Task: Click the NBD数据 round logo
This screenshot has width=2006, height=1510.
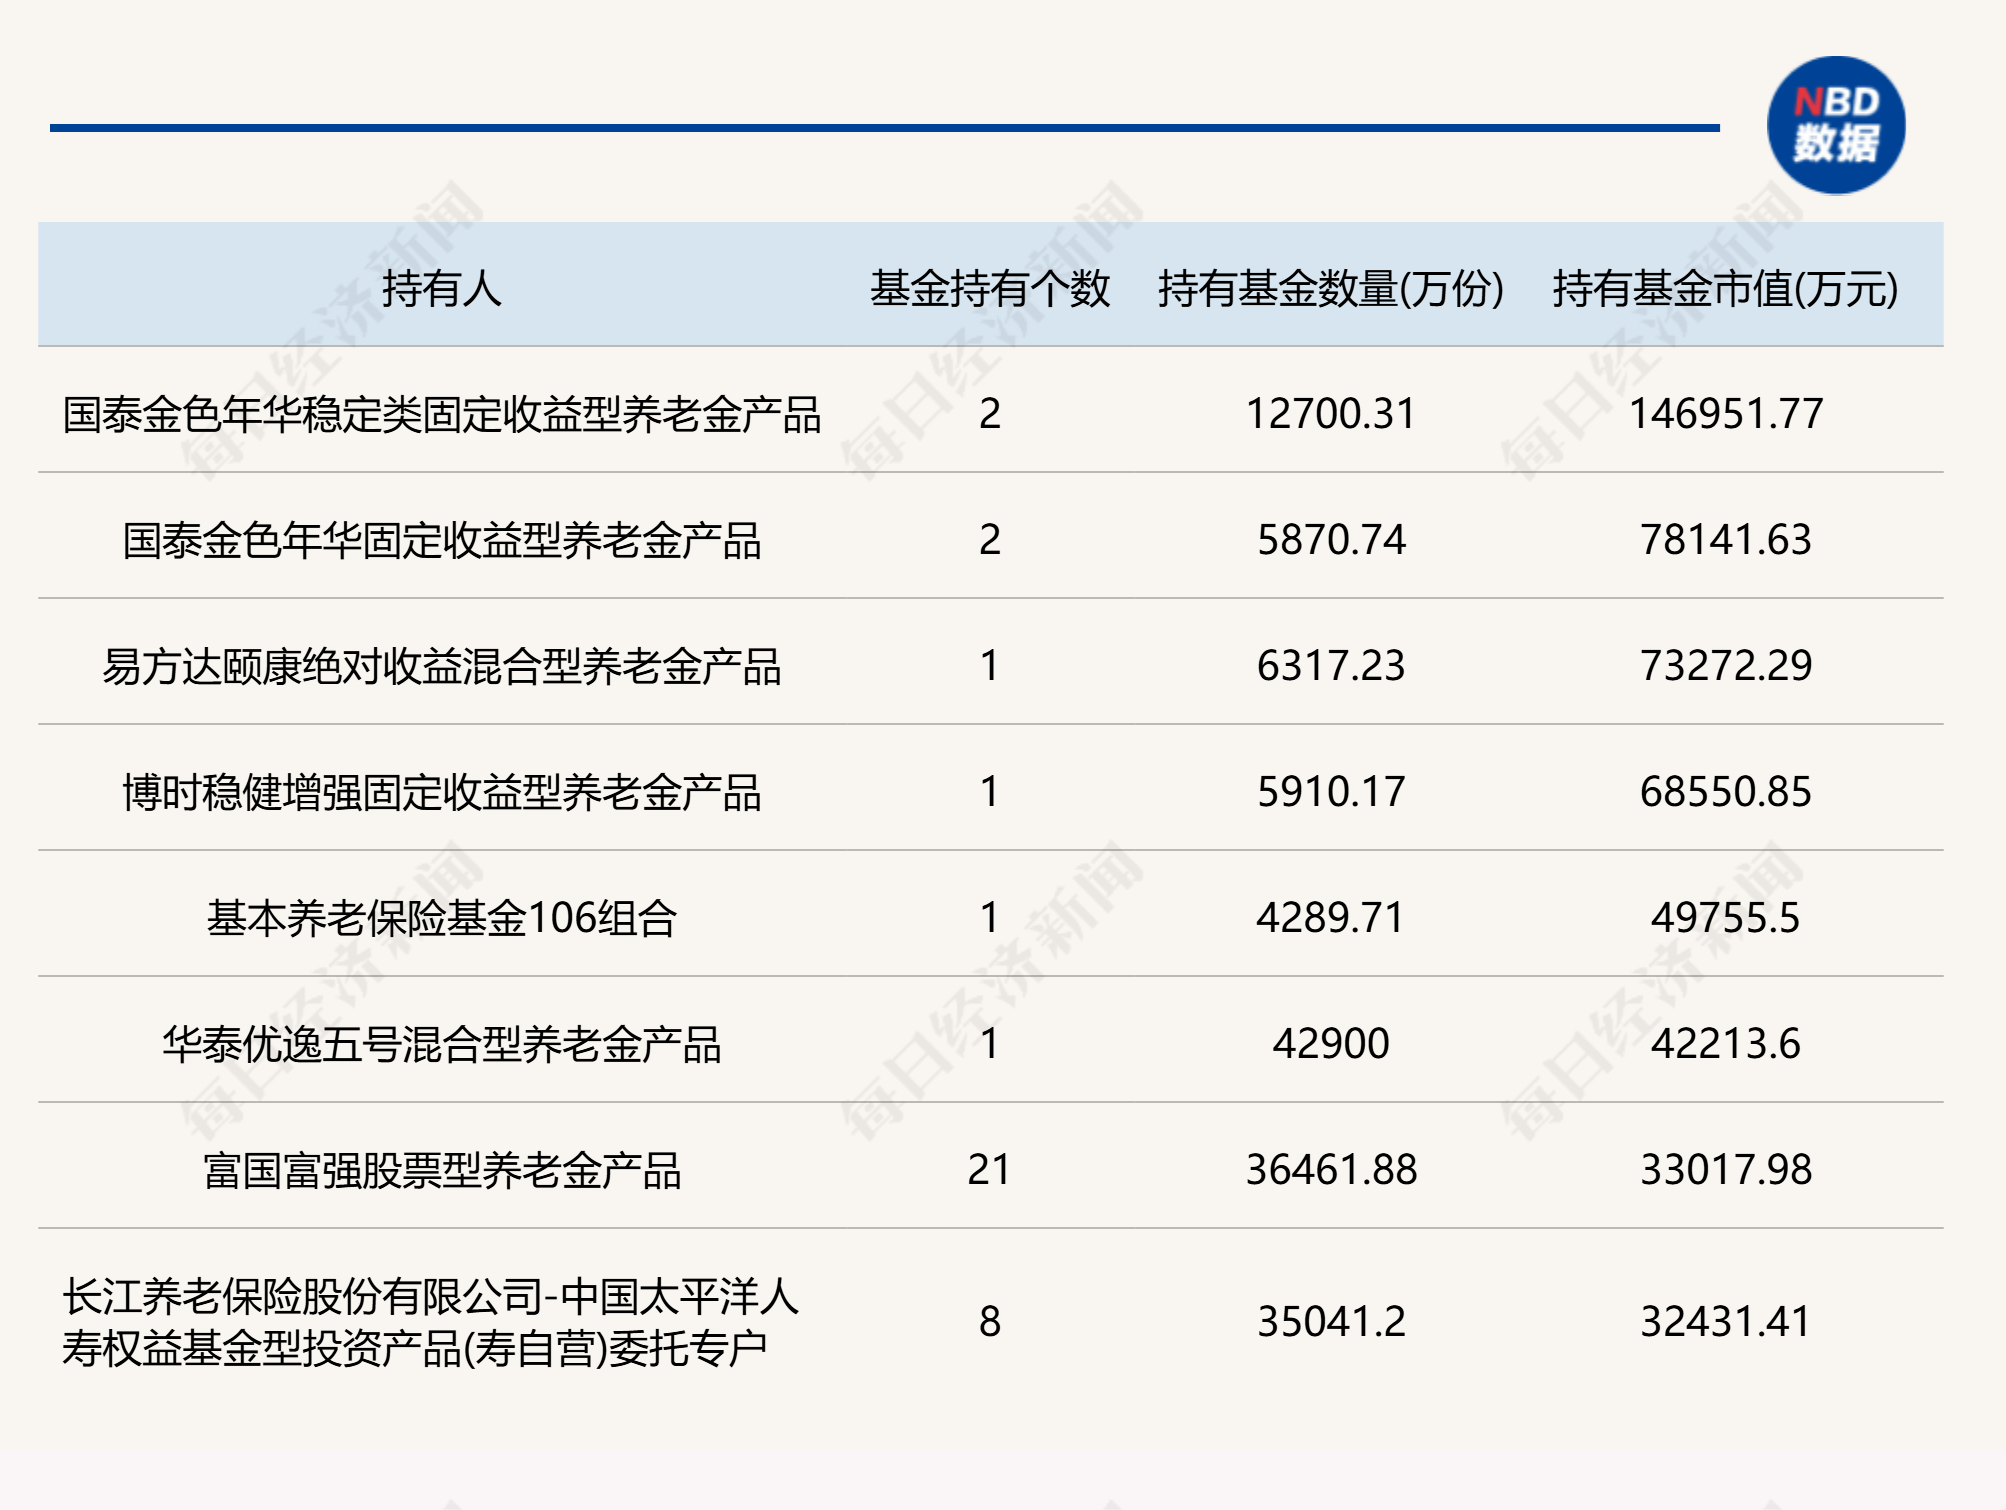Action: (1836, 125)
